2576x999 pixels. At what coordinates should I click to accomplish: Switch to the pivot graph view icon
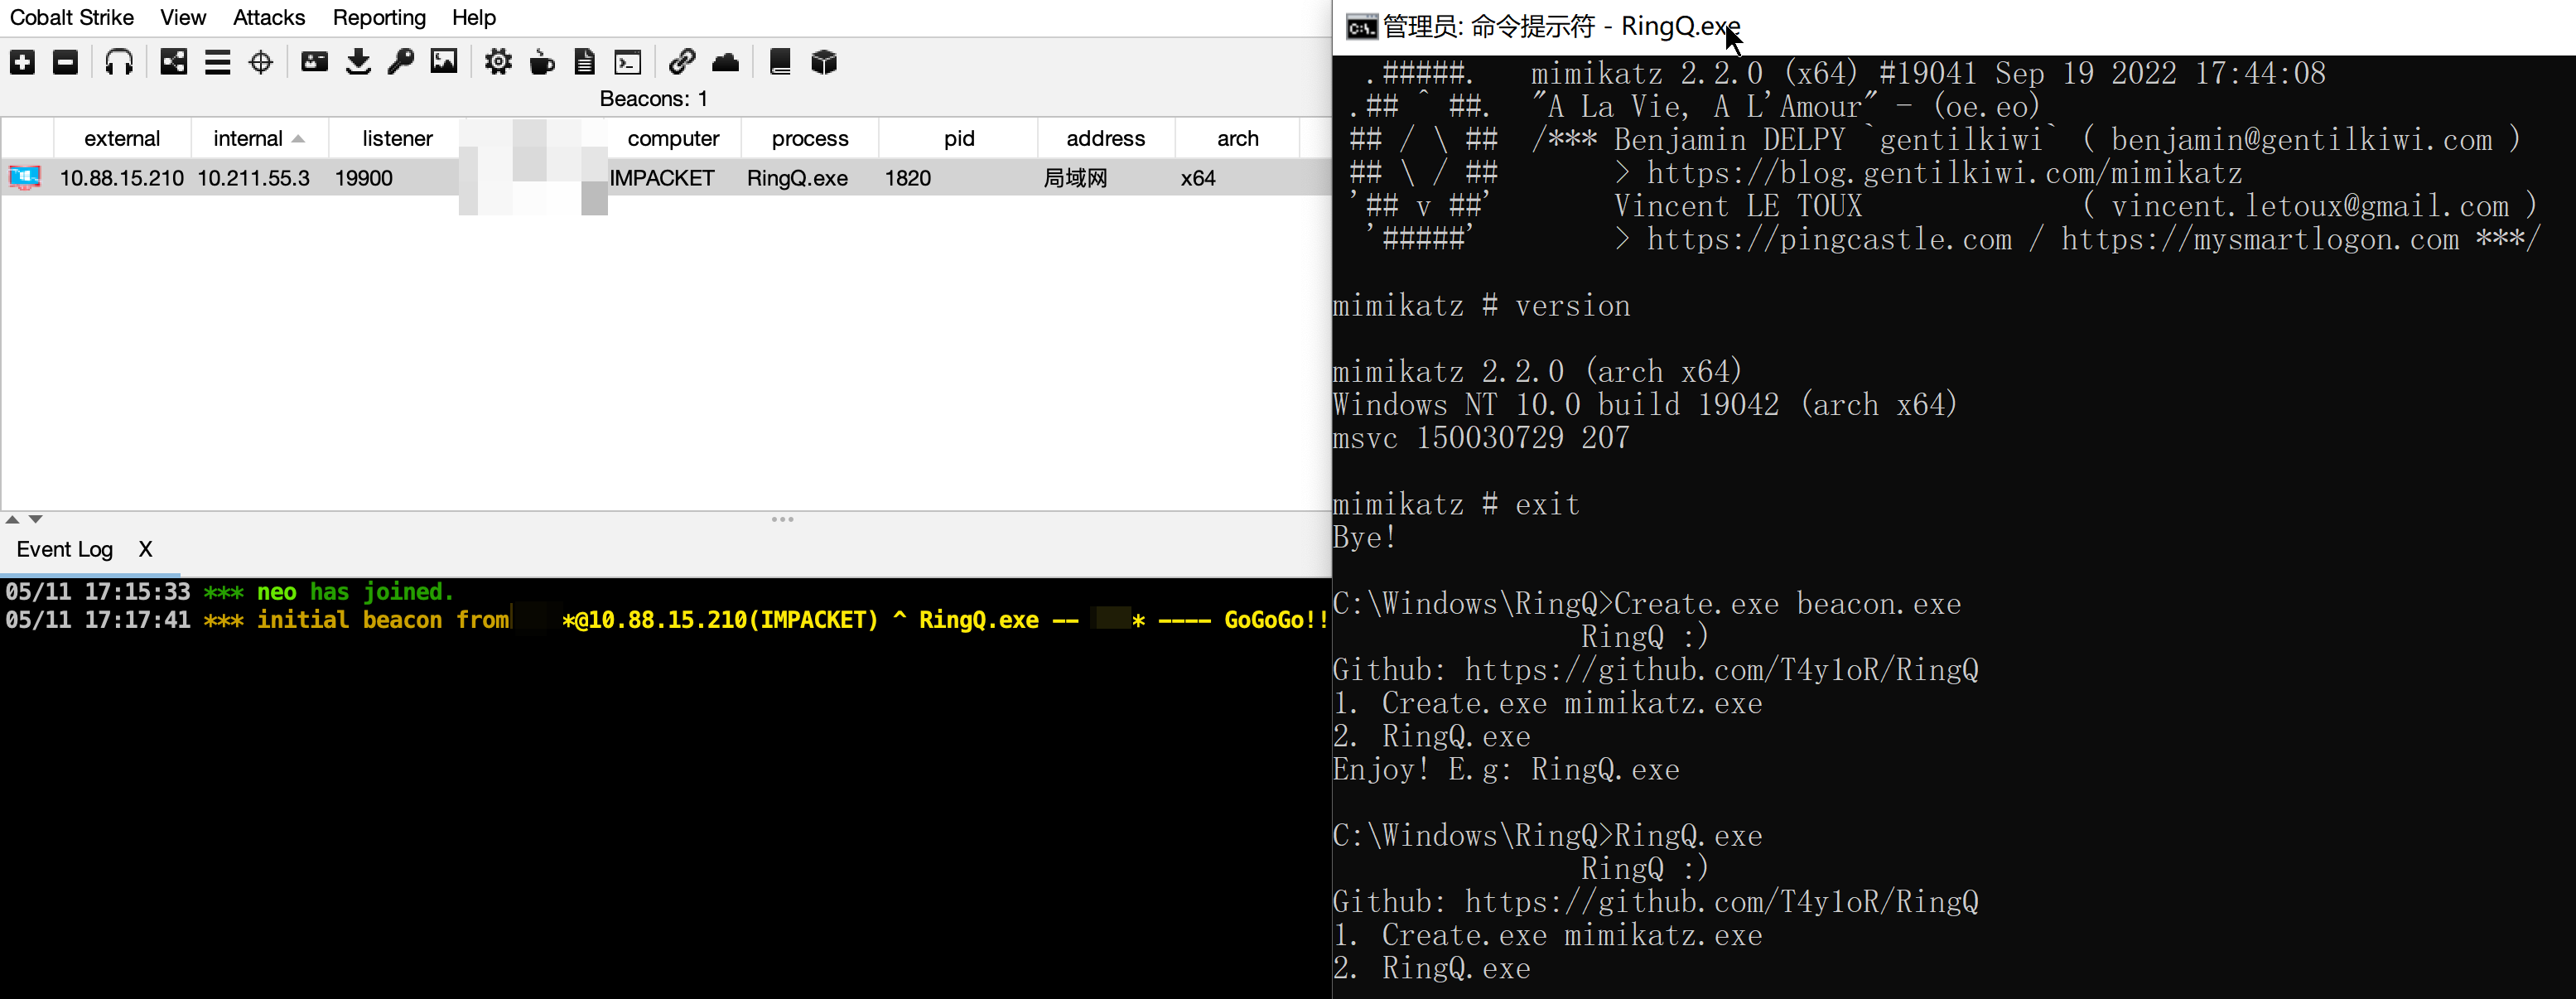(x=174, y=63)
